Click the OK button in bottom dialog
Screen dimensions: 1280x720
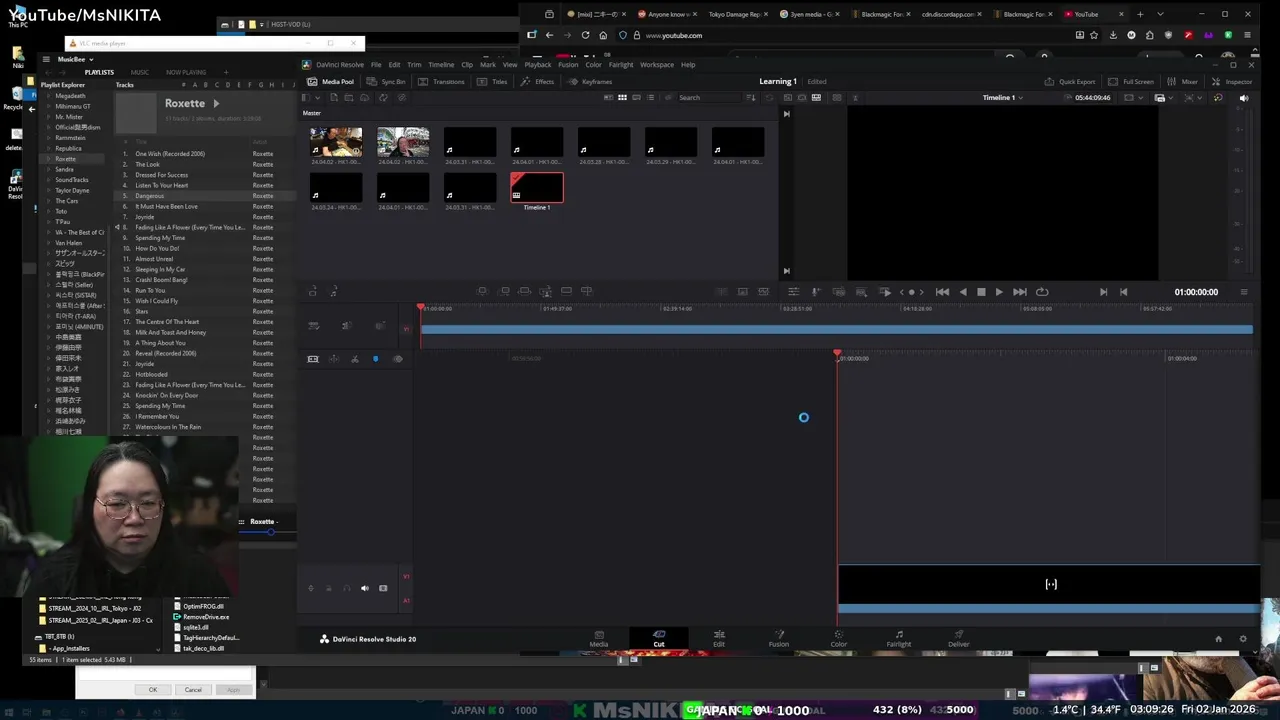[x=153, y=690]
